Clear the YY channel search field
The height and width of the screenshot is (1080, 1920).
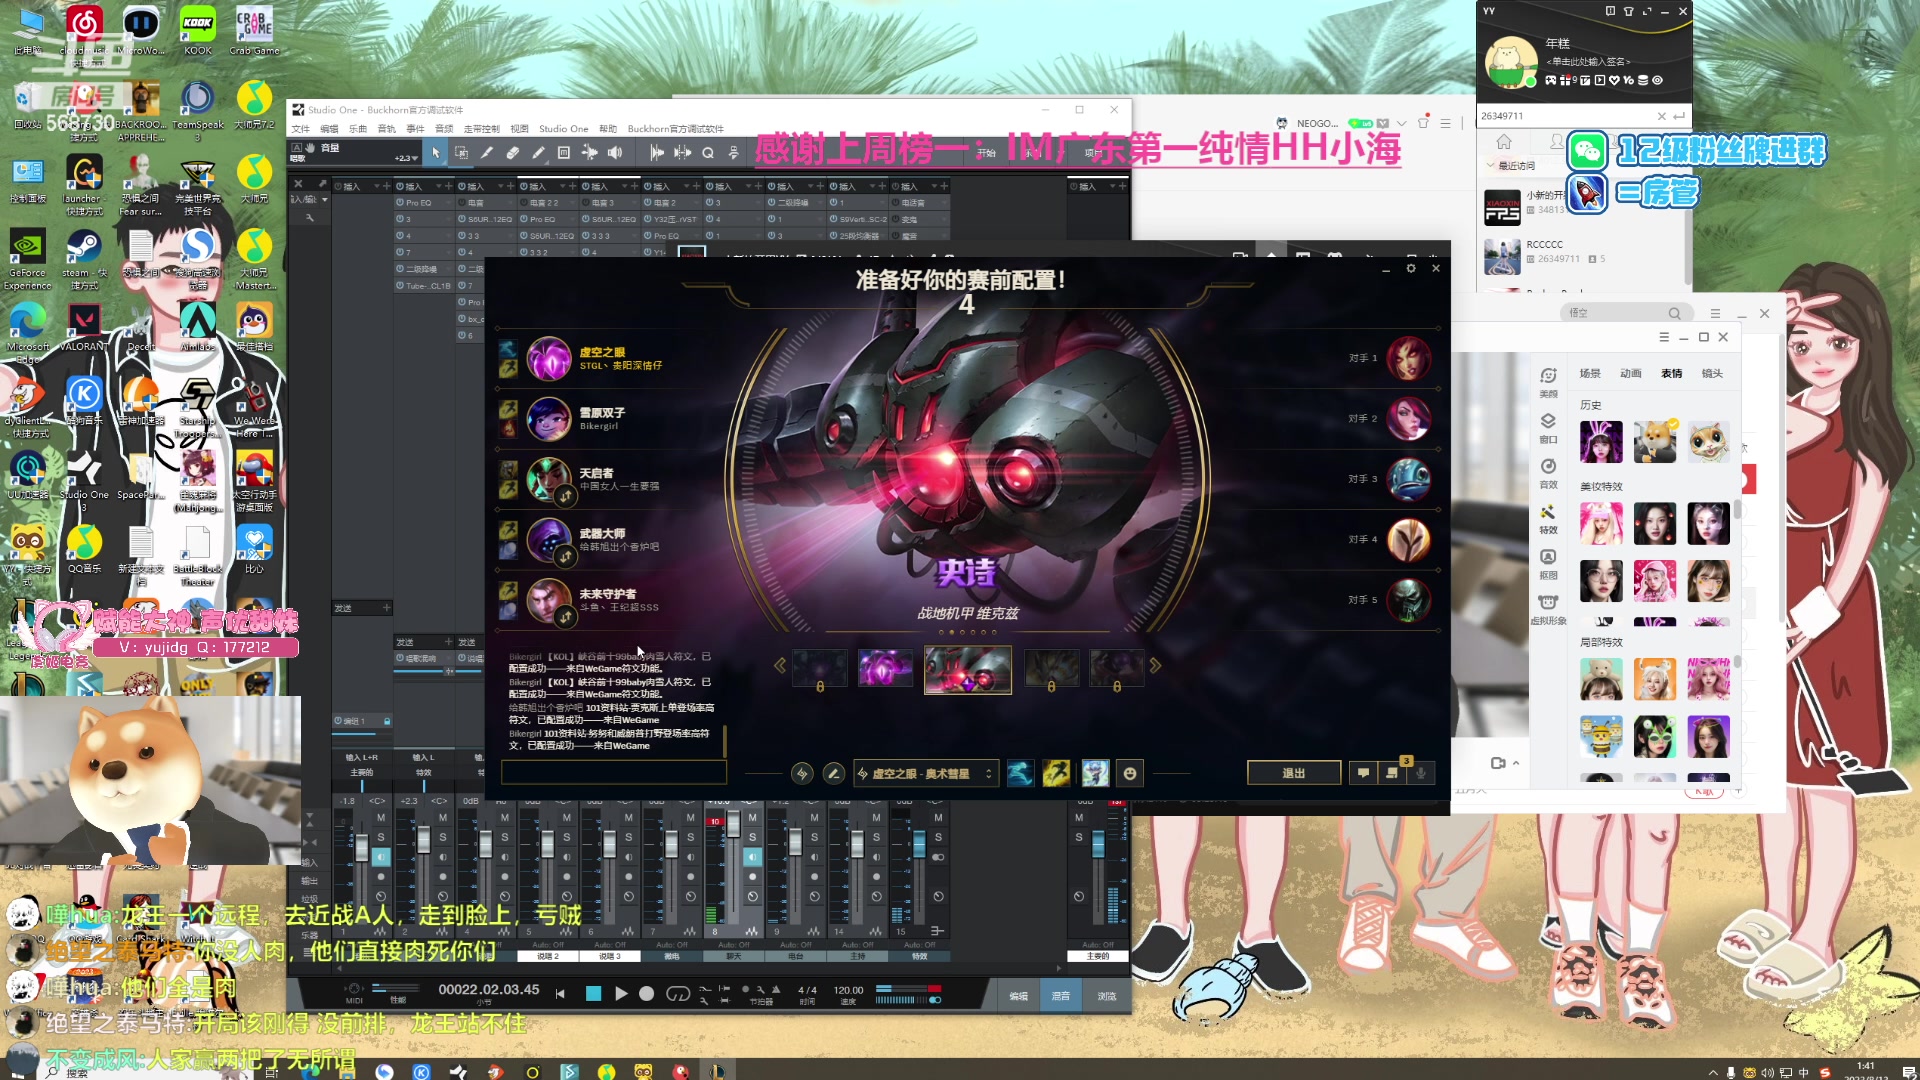(x=1661, y=116)
